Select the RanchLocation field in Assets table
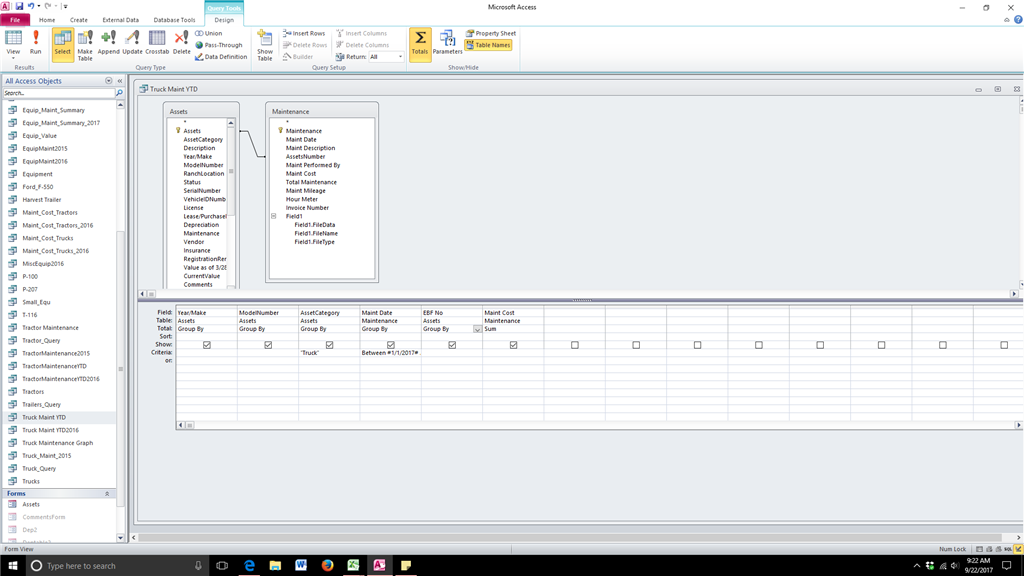Viewport: 1024px width, 576px height. [204, 174]
